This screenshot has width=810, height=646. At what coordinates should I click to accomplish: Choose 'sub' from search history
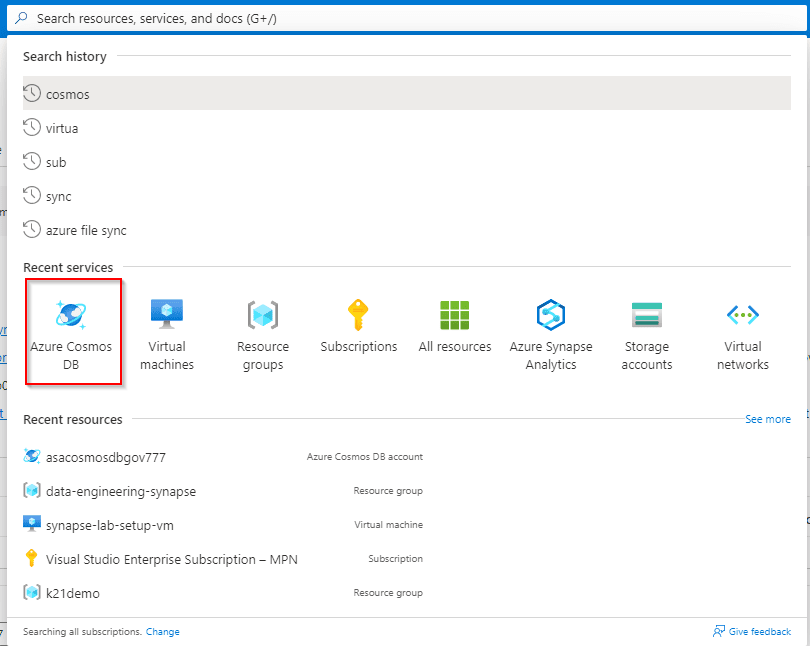[x=56, y=162]
